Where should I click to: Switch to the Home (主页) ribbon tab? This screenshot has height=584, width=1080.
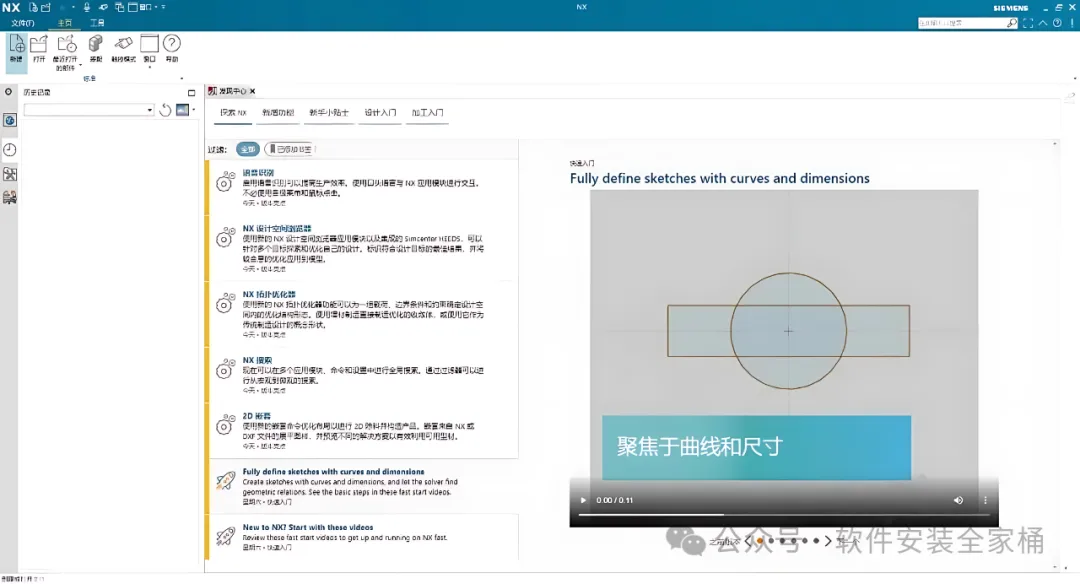(65, 23)
